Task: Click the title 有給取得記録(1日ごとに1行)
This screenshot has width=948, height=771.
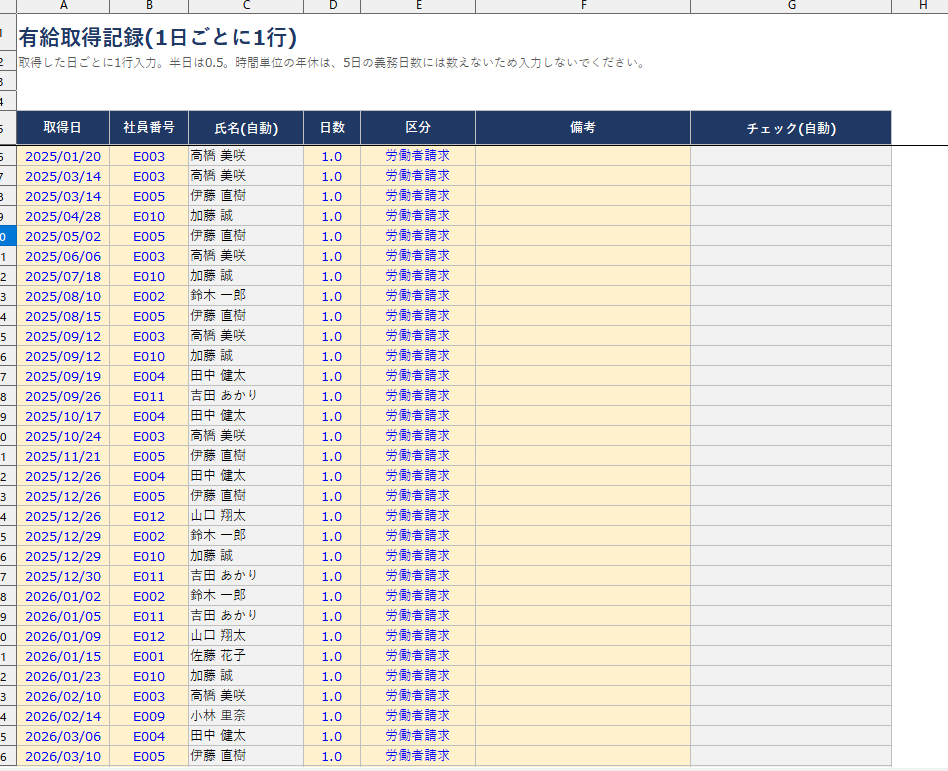Action: [158, 37]
